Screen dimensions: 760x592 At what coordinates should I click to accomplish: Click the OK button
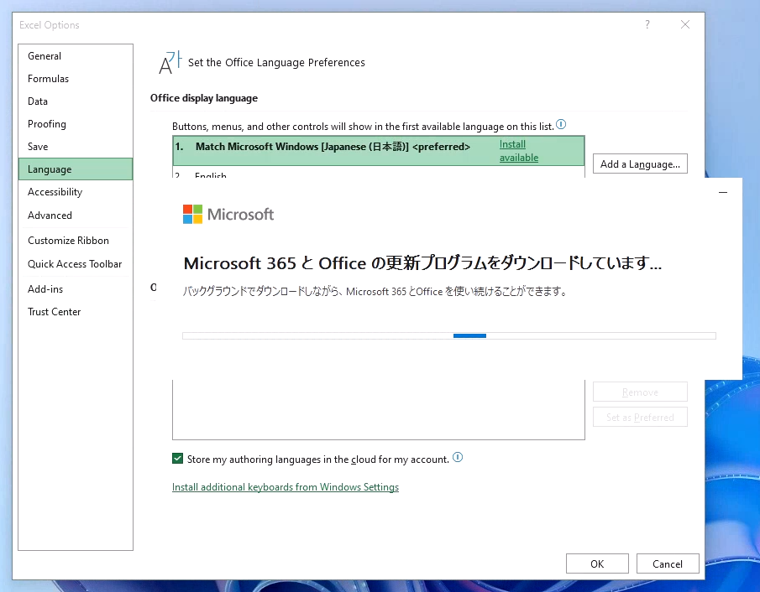[x=597, y=564]
